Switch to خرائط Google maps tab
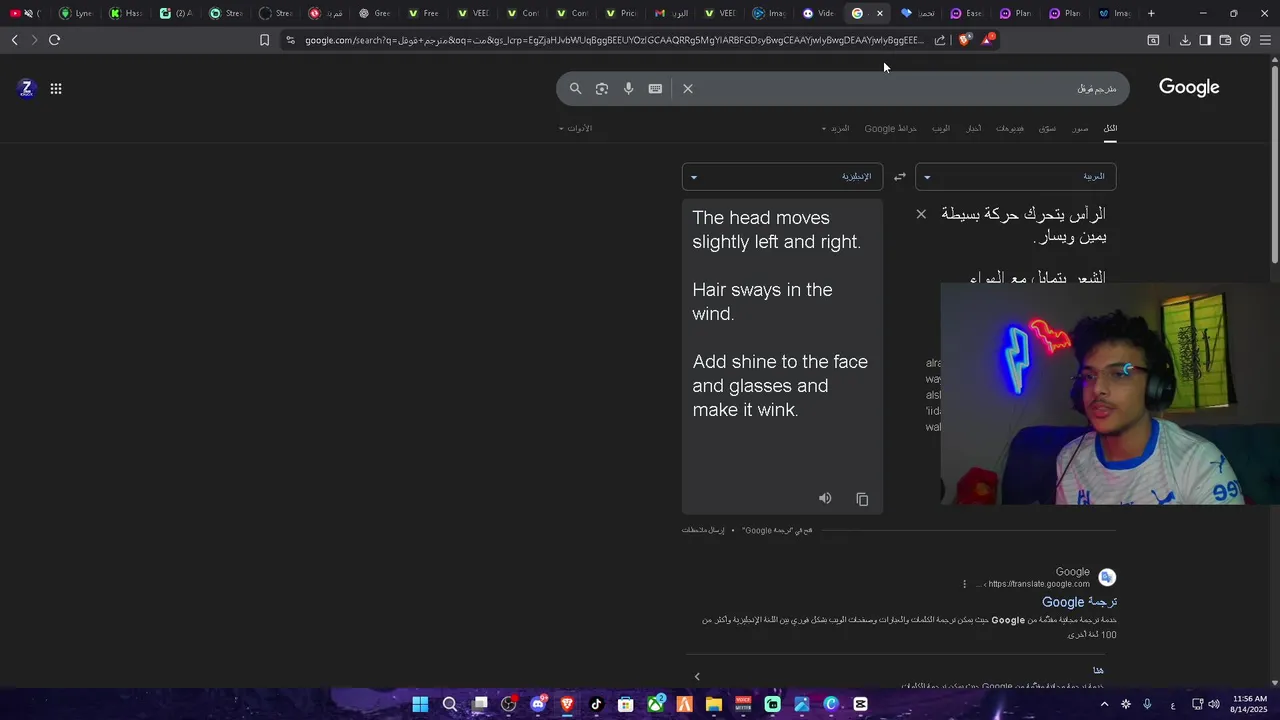Screen dimensions: 1280x720 [x=890, y=128]
